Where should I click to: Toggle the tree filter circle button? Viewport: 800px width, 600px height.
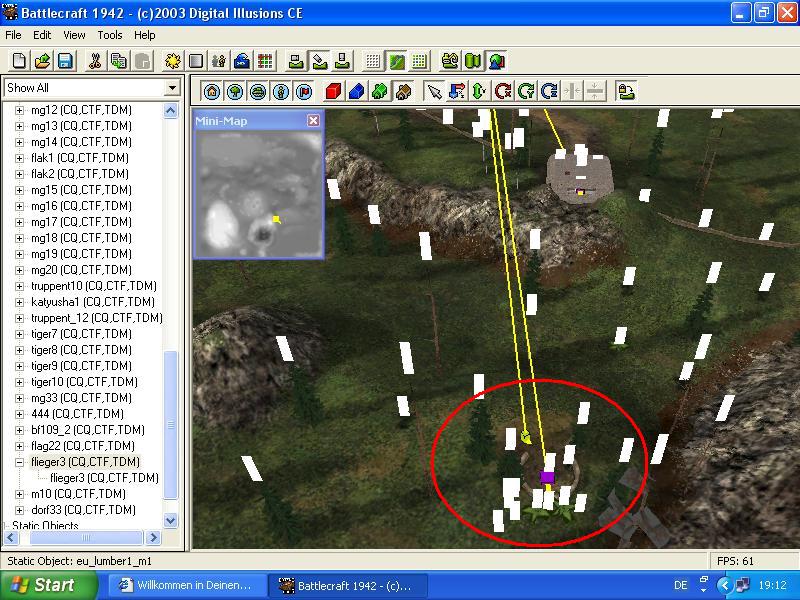pyautogui.click(x=235, y=91)
